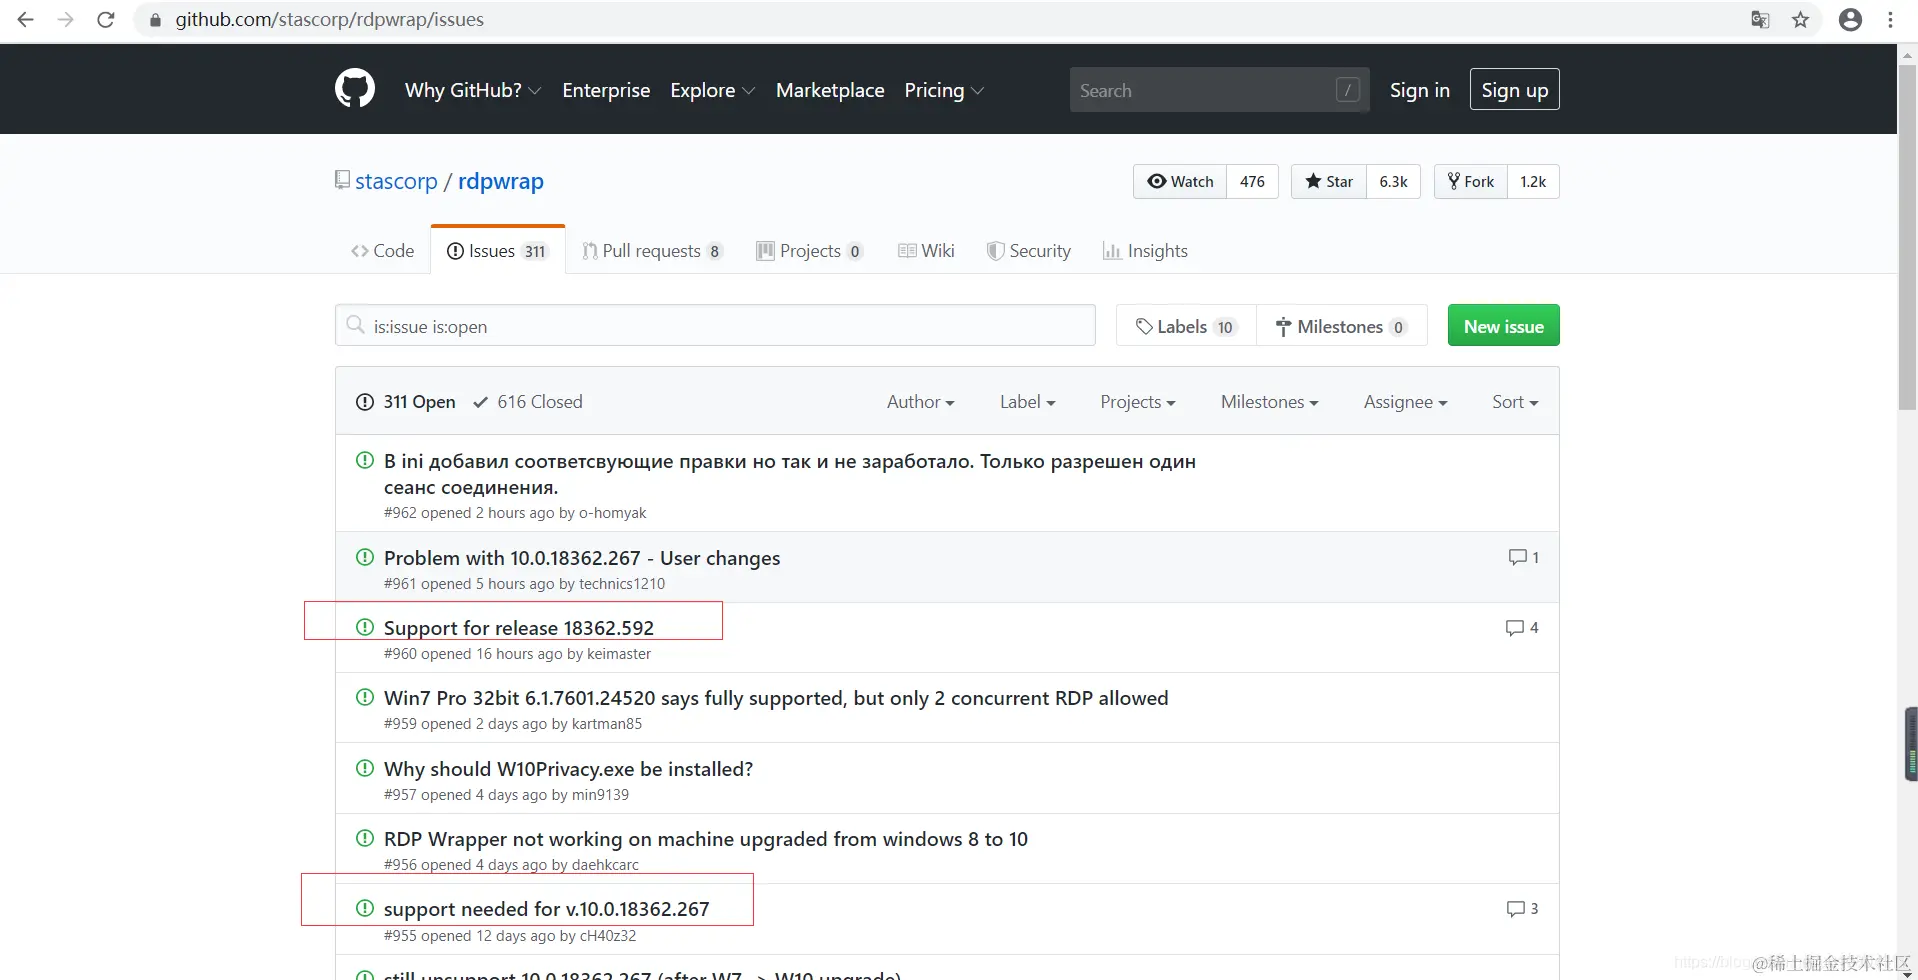Open issue support needed for v.10.0.18362.267
Screen dimensions: 1918x980
point(547,909)
